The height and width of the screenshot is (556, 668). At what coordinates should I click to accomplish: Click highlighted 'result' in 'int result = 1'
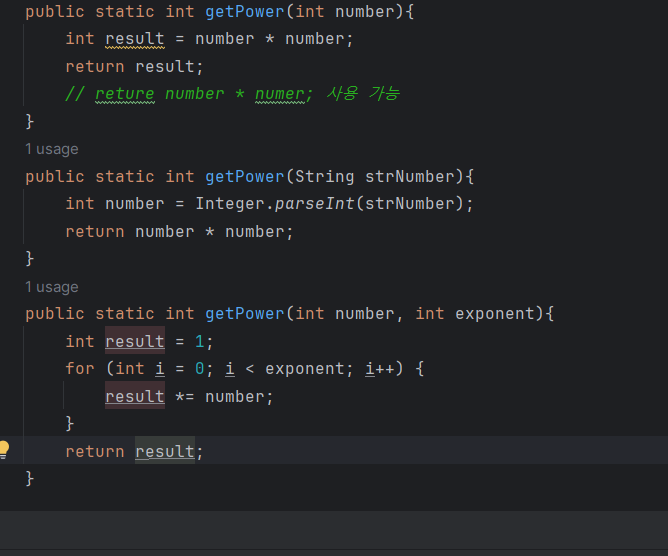(135, 341)
